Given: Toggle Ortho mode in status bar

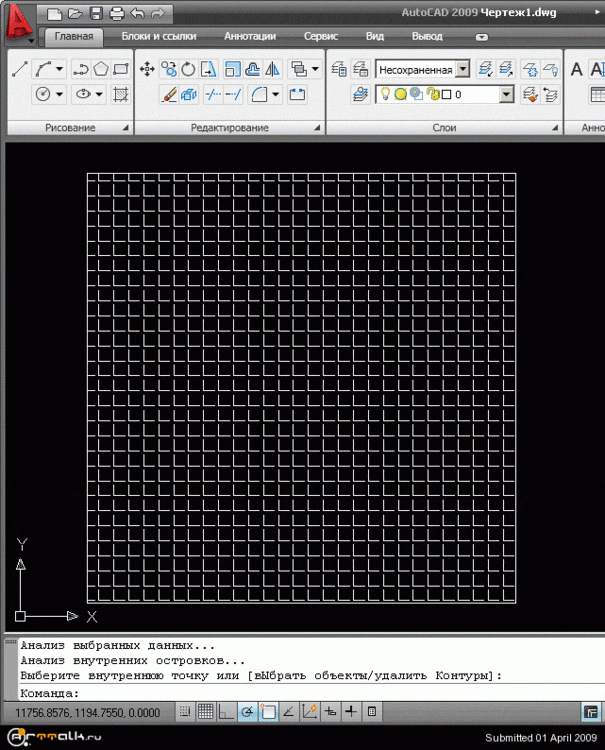Looking at the screenshot, I should point(226,712).
